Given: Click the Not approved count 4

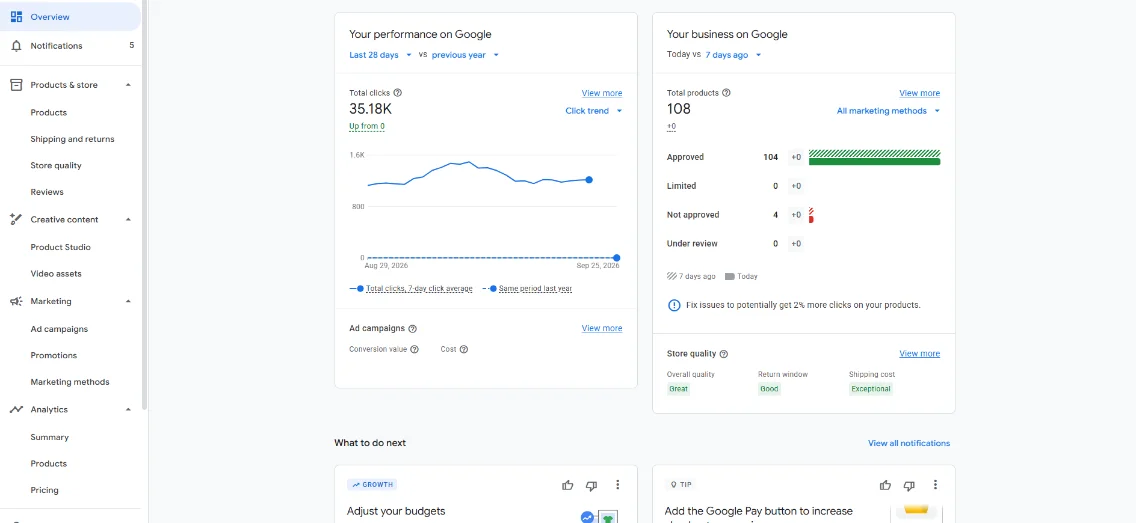Looking at the screenshot, I should pyautogui.click(x=775, y=215).
